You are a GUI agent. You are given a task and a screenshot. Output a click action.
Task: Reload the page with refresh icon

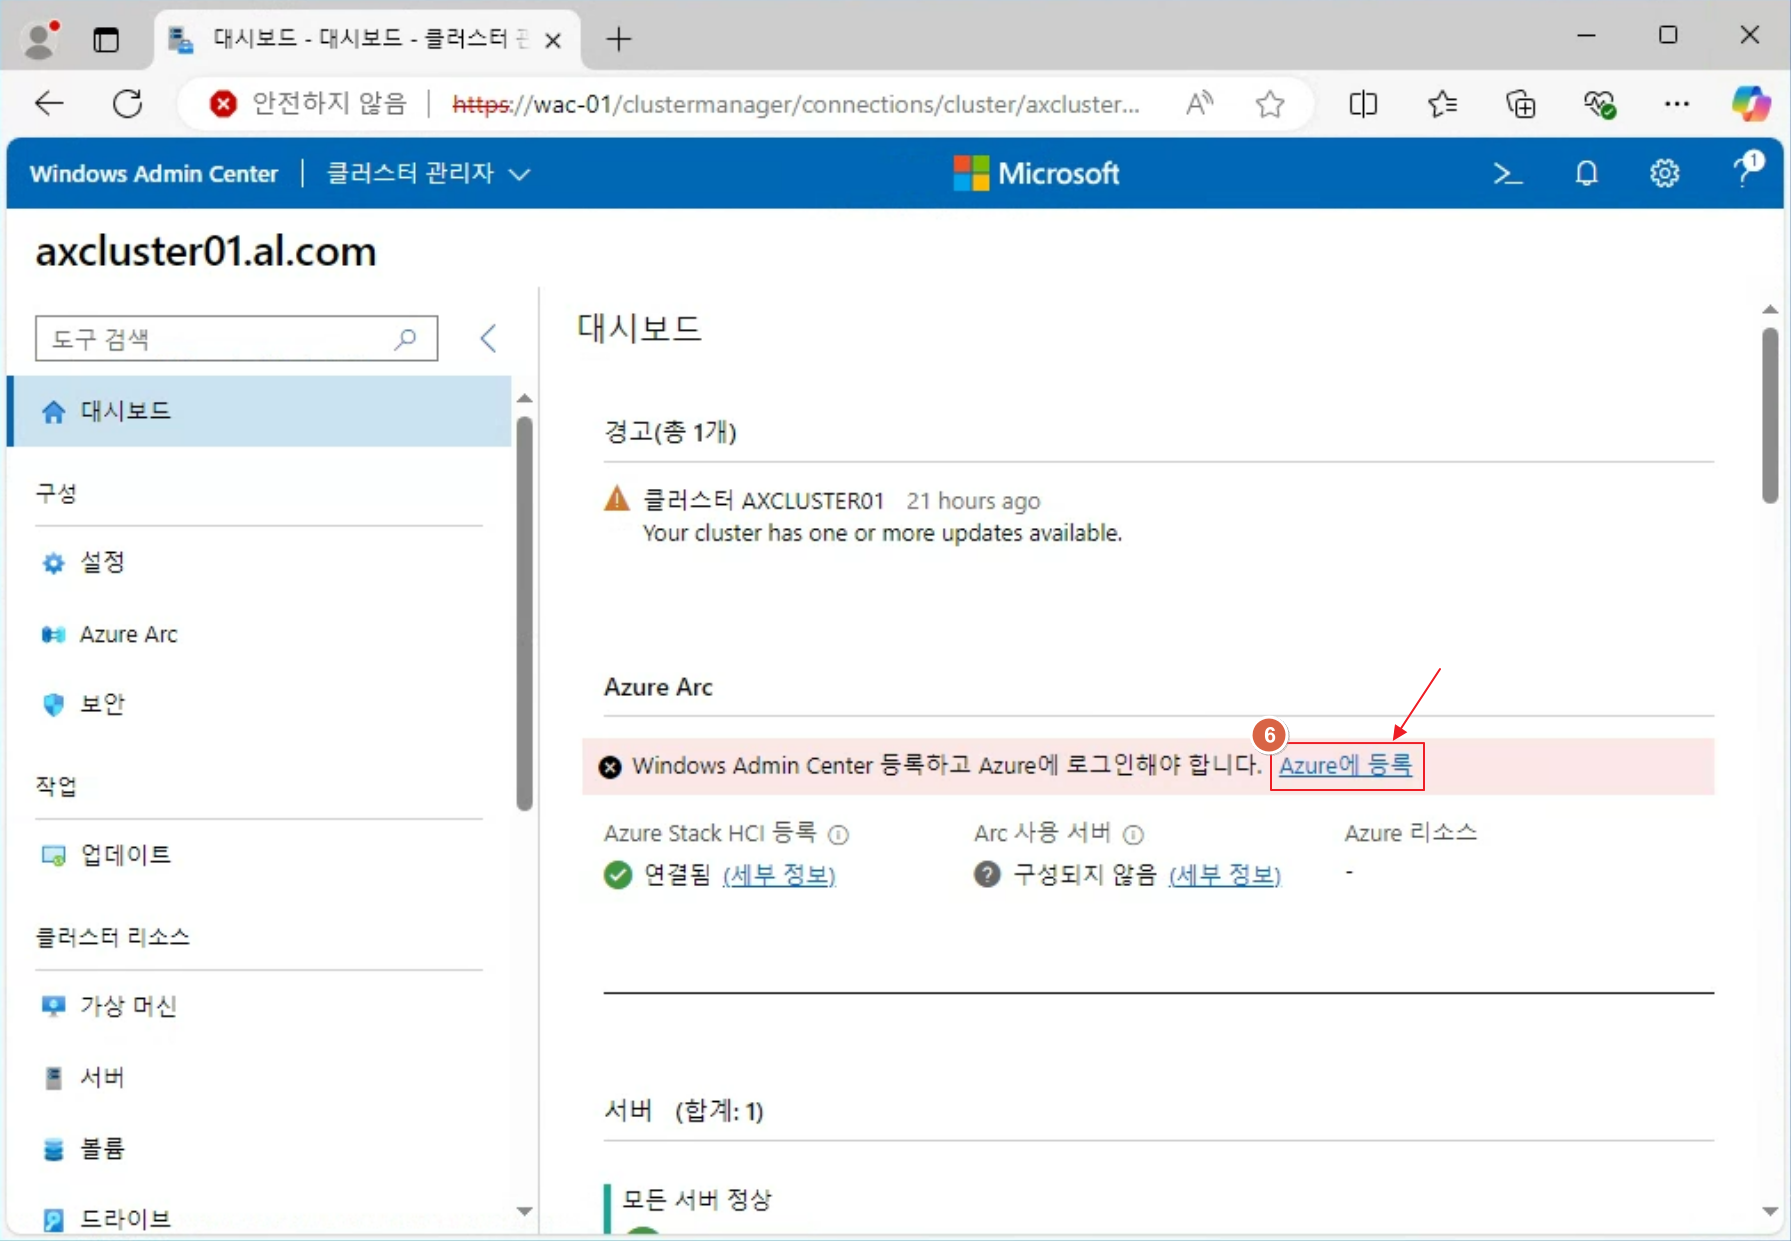click(x=128, y=103)
